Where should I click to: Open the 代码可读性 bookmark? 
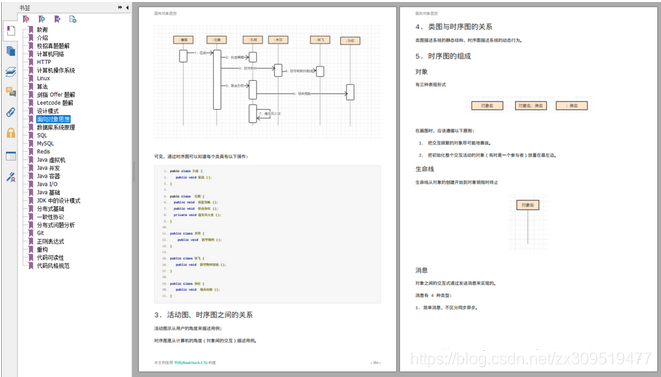click(x=50, y=257)
